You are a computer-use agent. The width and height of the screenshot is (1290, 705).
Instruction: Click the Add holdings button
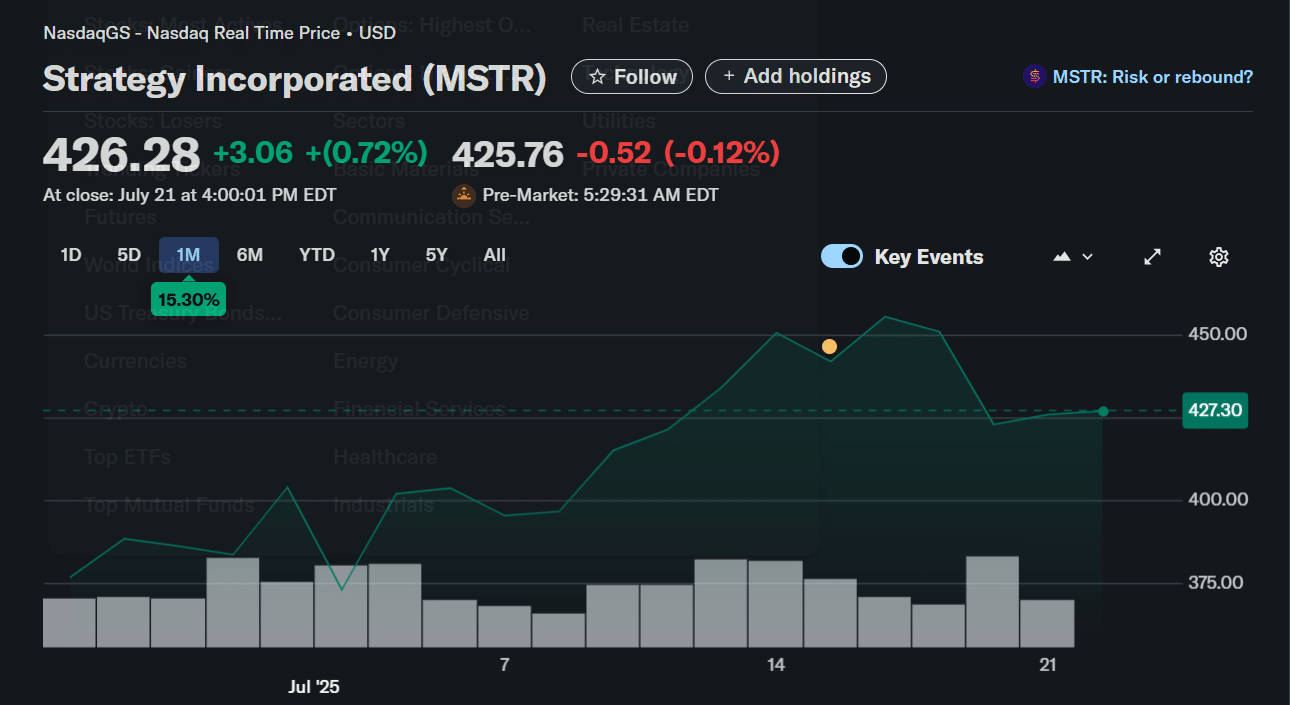[796, 76]
